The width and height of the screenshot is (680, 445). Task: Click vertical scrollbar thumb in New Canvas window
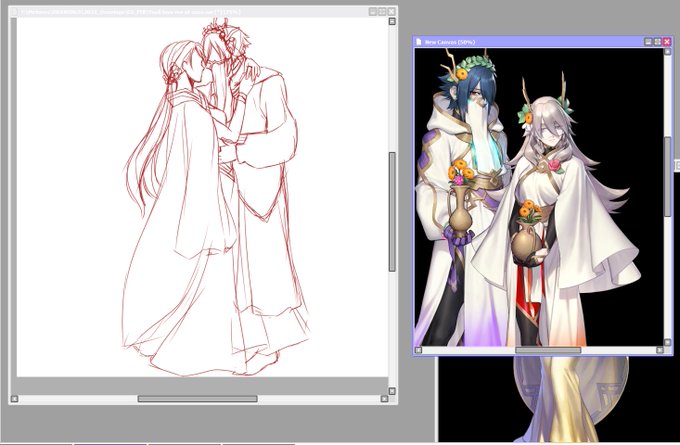point(667,177)
